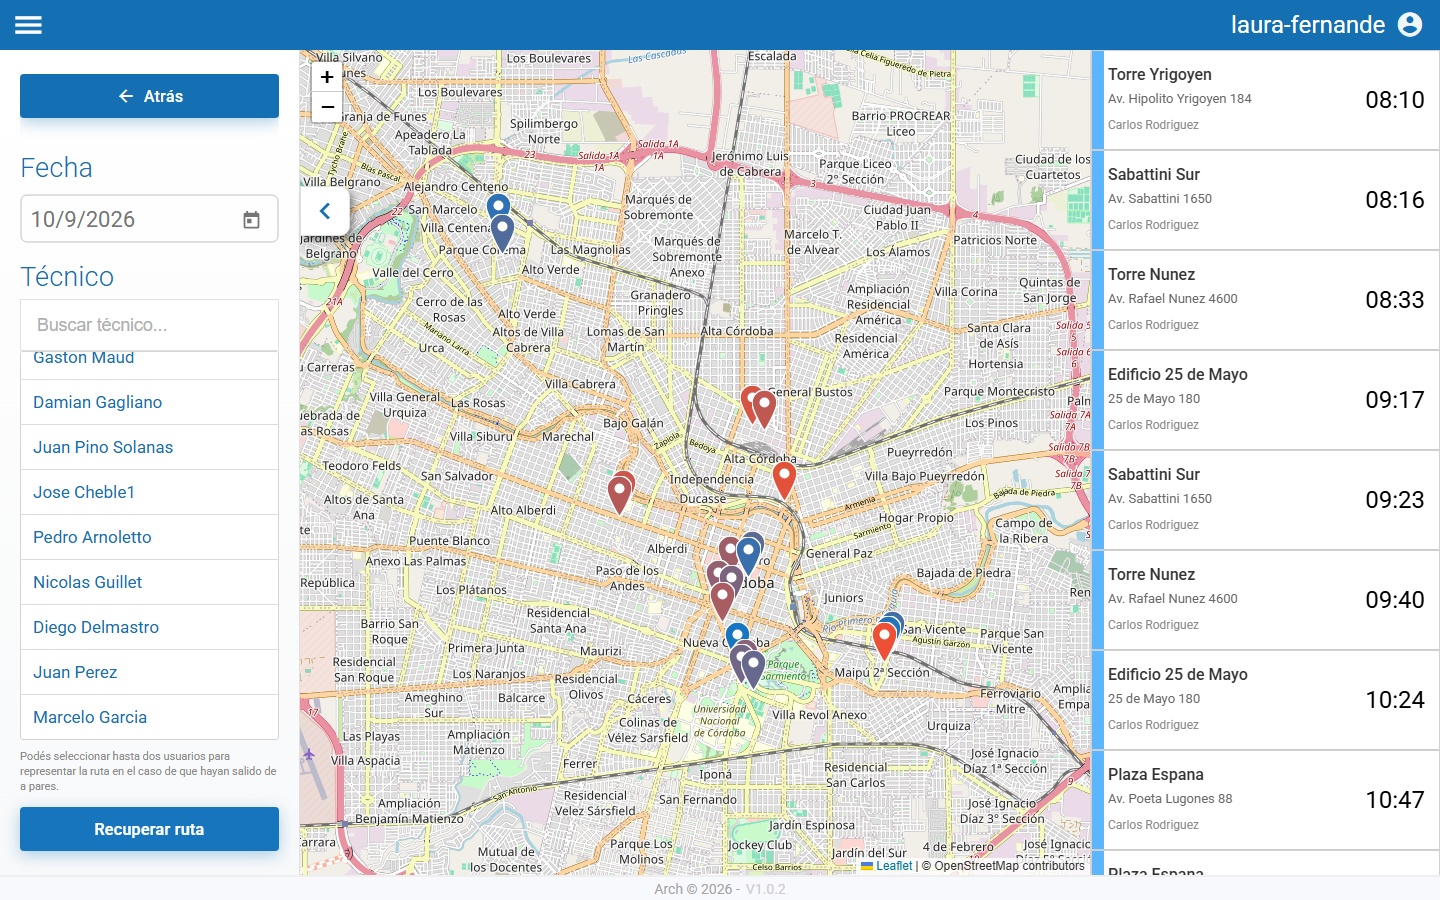1440x900 pixels.
Task: Open the Plaza Espana 10:47 stop
Action: click(x=1265, y=800)
